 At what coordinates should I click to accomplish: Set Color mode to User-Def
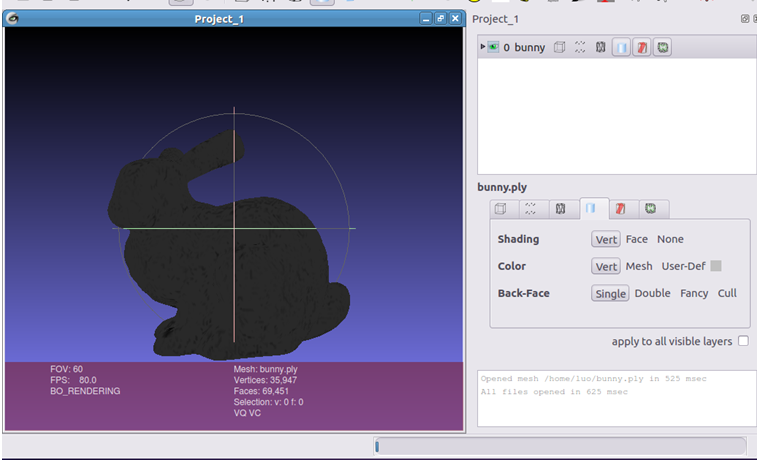[683, 266]
